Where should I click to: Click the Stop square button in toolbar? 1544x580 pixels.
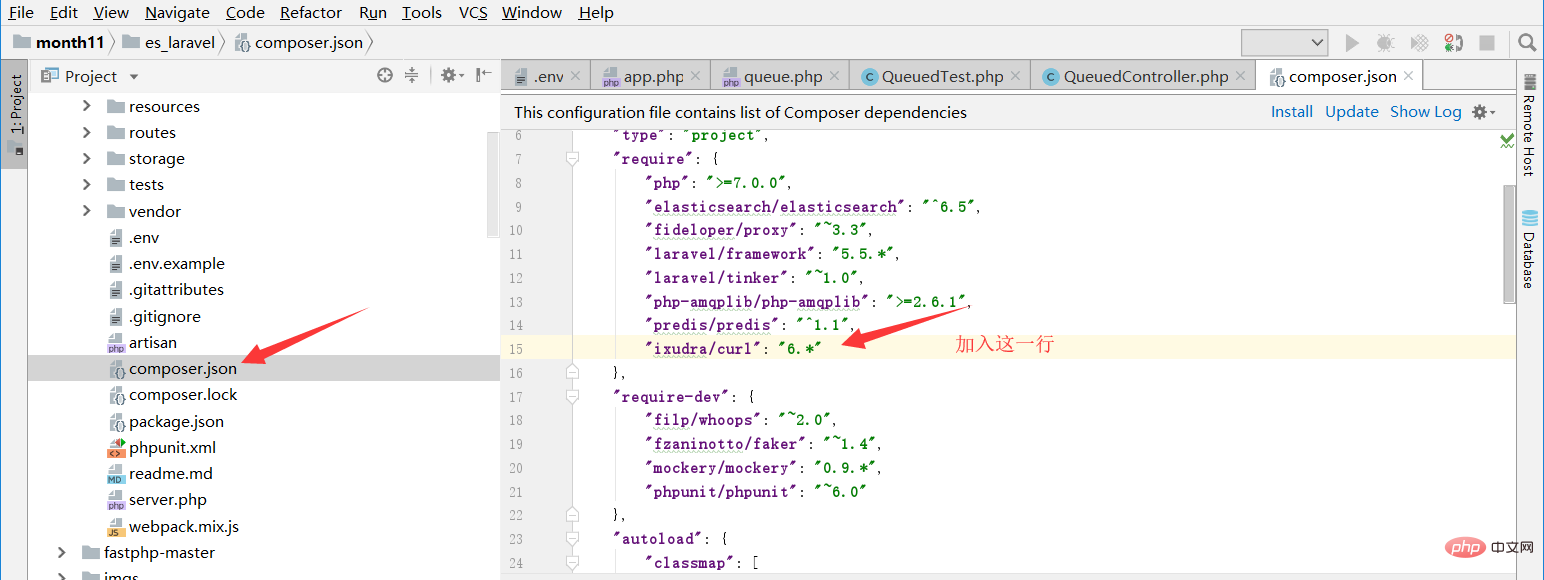tap(1487, 43)
